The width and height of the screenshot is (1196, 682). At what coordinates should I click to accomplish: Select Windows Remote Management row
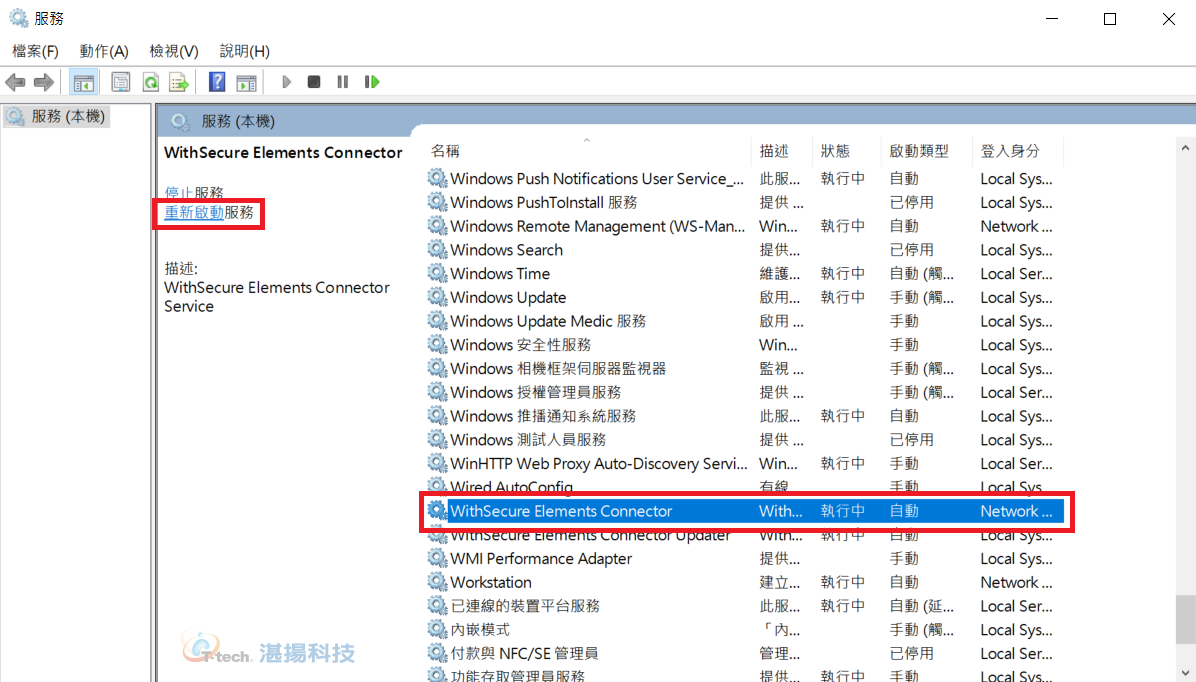(x=744, y=226)
